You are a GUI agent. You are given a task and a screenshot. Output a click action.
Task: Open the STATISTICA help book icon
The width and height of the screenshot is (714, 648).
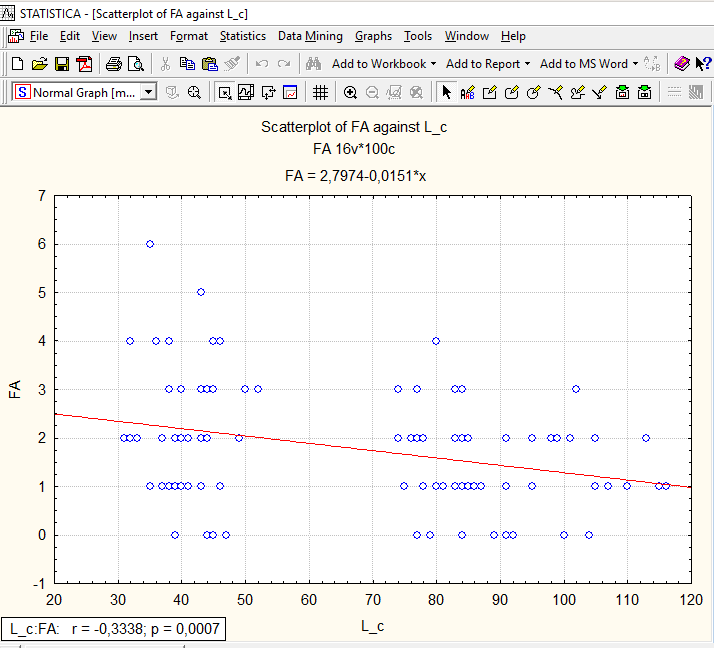[x=682, y=64]
